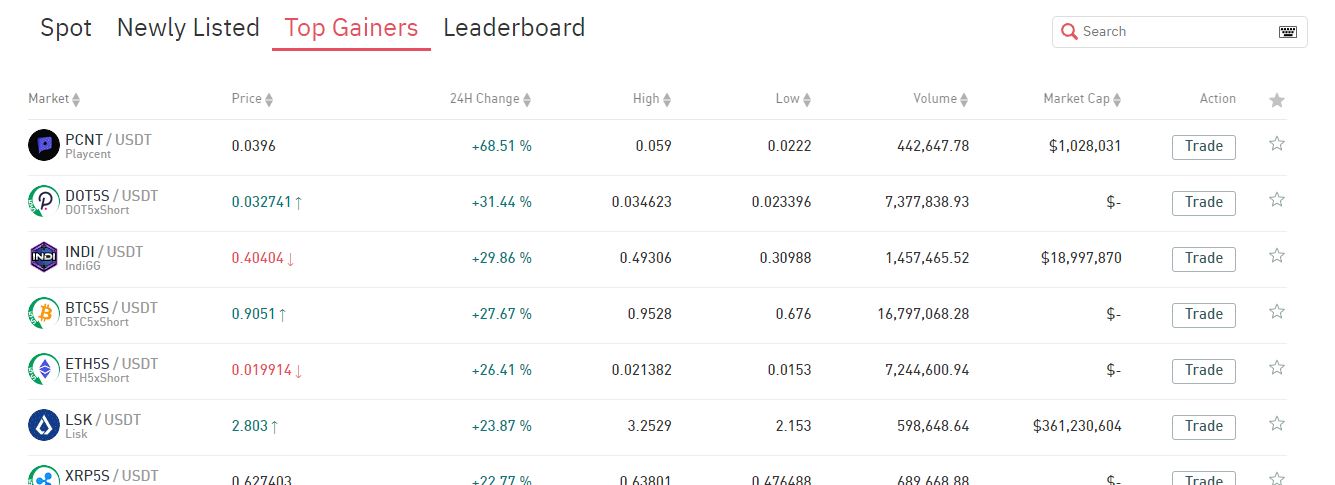Sort by the 24H Change column arrows
Image resolution: width=1335 pixels, height=485 pixels.
[x=527, y=100]
